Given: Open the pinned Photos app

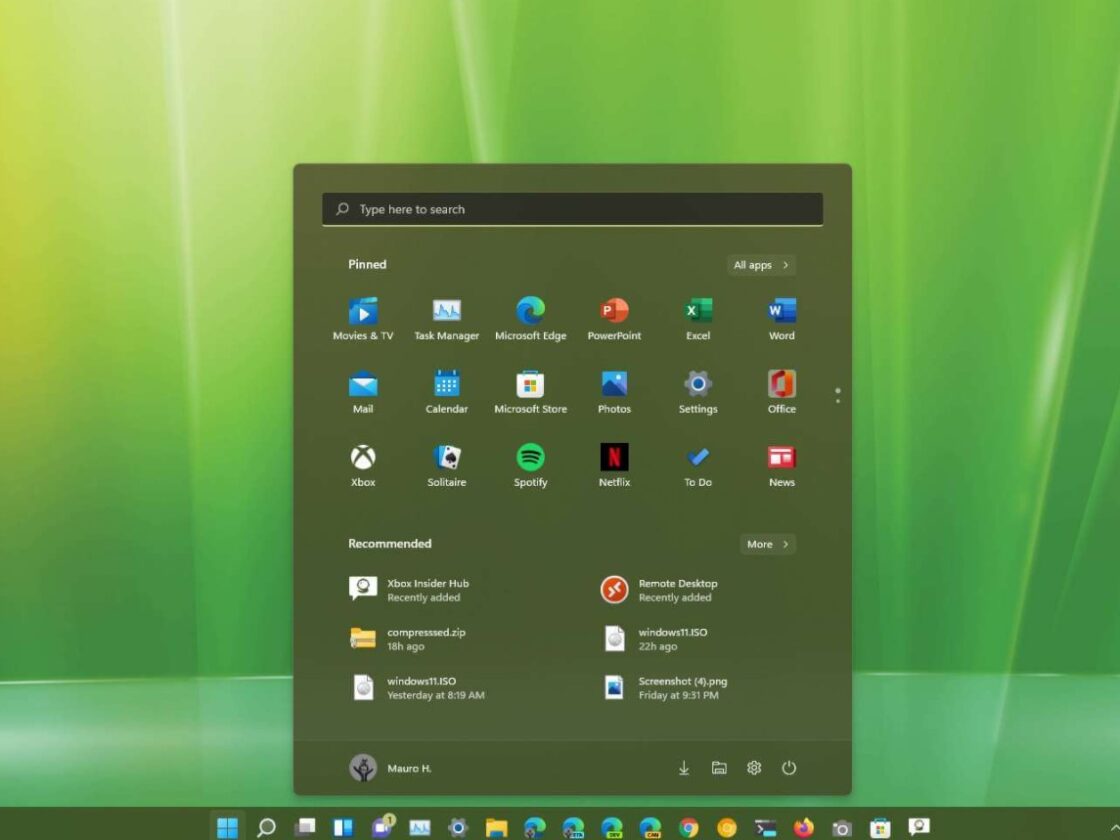Looking at the screenshot, I should (x=614, y=392).
